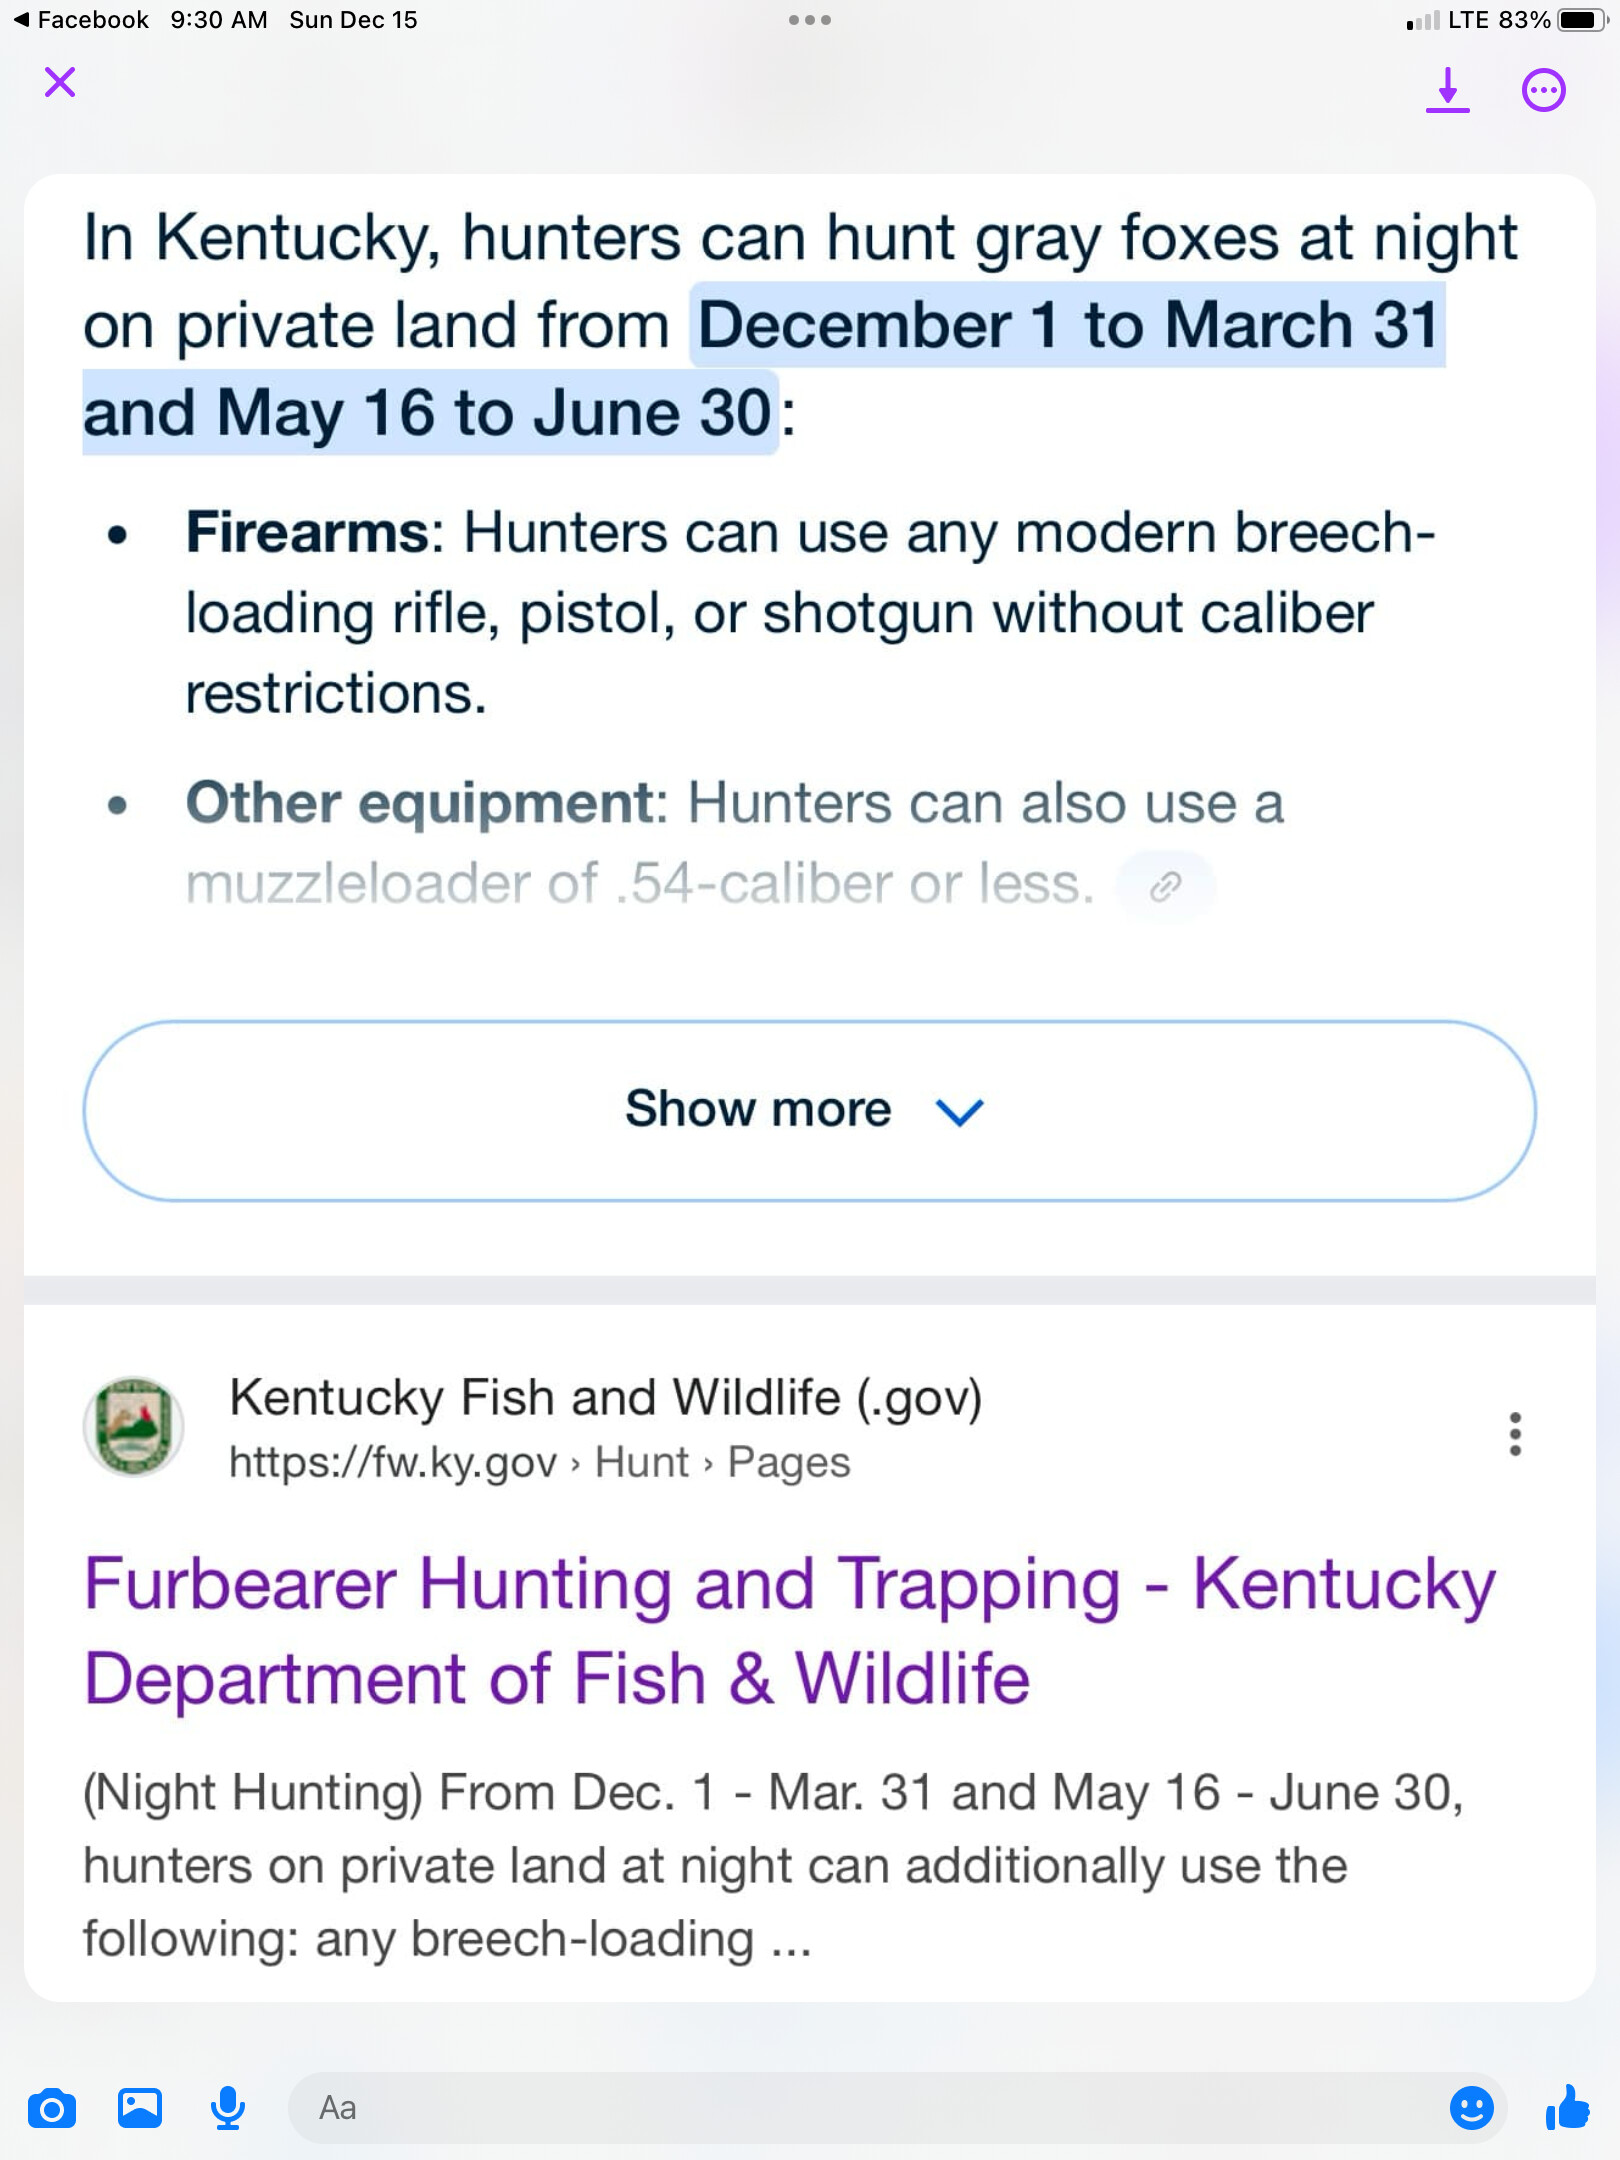Open Furbearer Hunting and Trapping link
This screenshot has height=2160, width=1620.
(x=790, y=1630)
